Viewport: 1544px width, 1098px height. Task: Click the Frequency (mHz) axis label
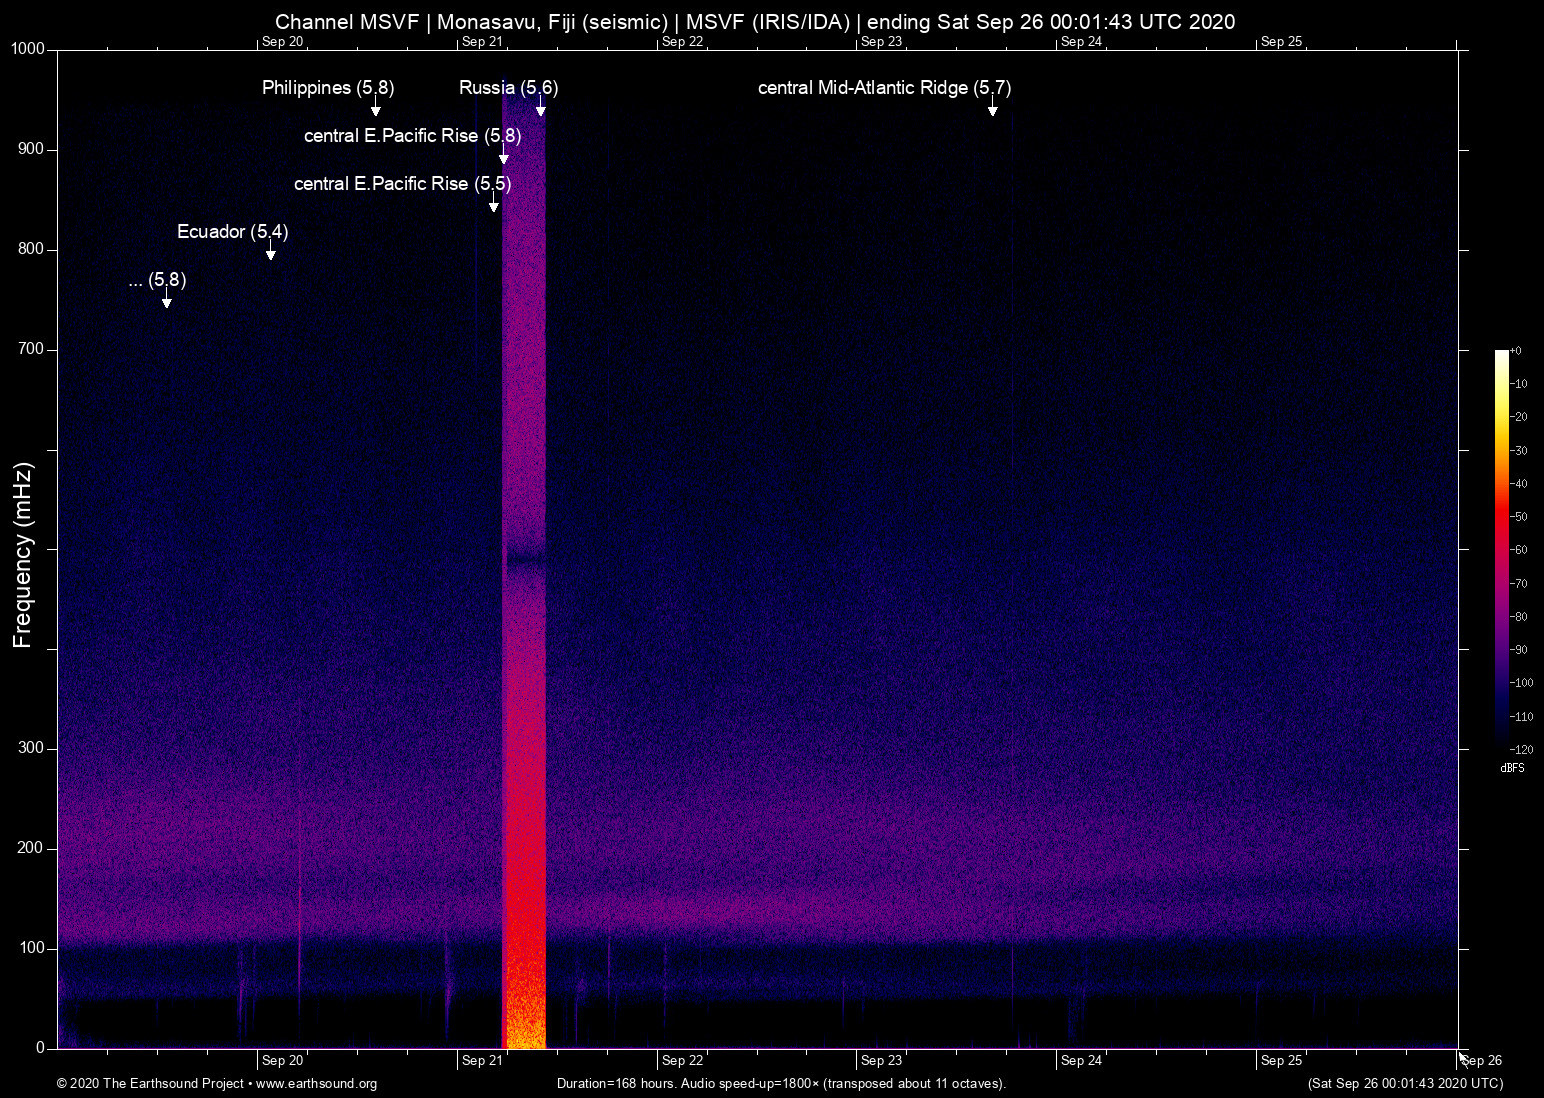click(21, 548)
